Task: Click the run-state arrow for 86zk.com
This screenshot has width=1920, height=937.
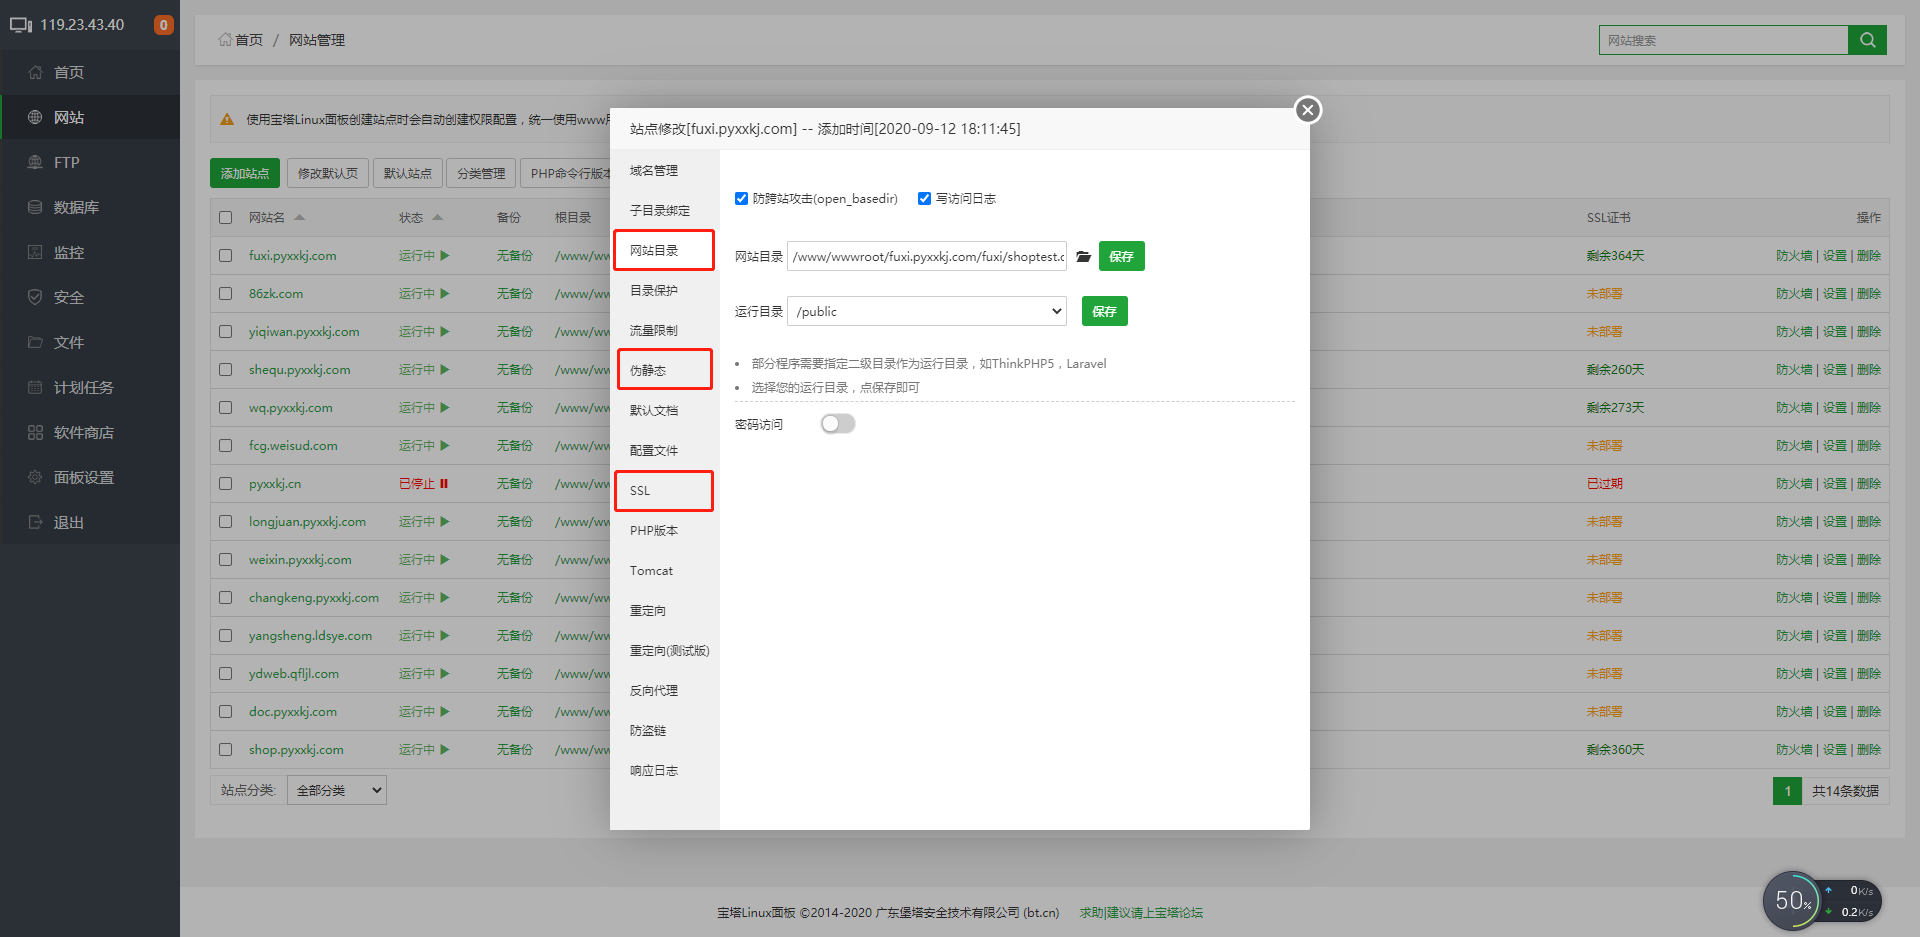Action: tap(445, 294)
